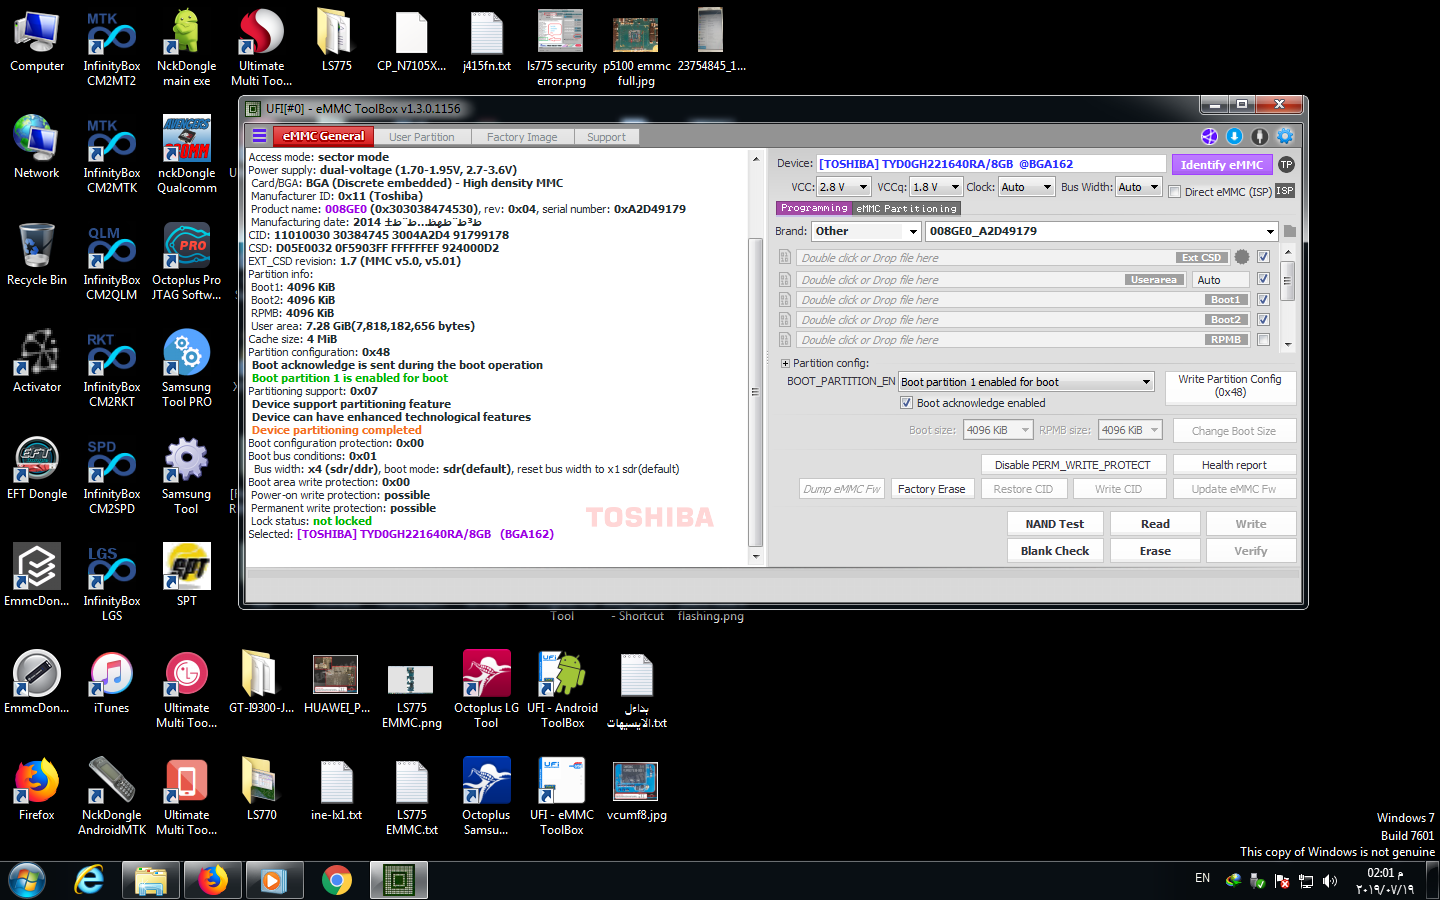Open the Octoplus Pro JTAG Software icon
1440x900 pixels.
coord(186,261)
